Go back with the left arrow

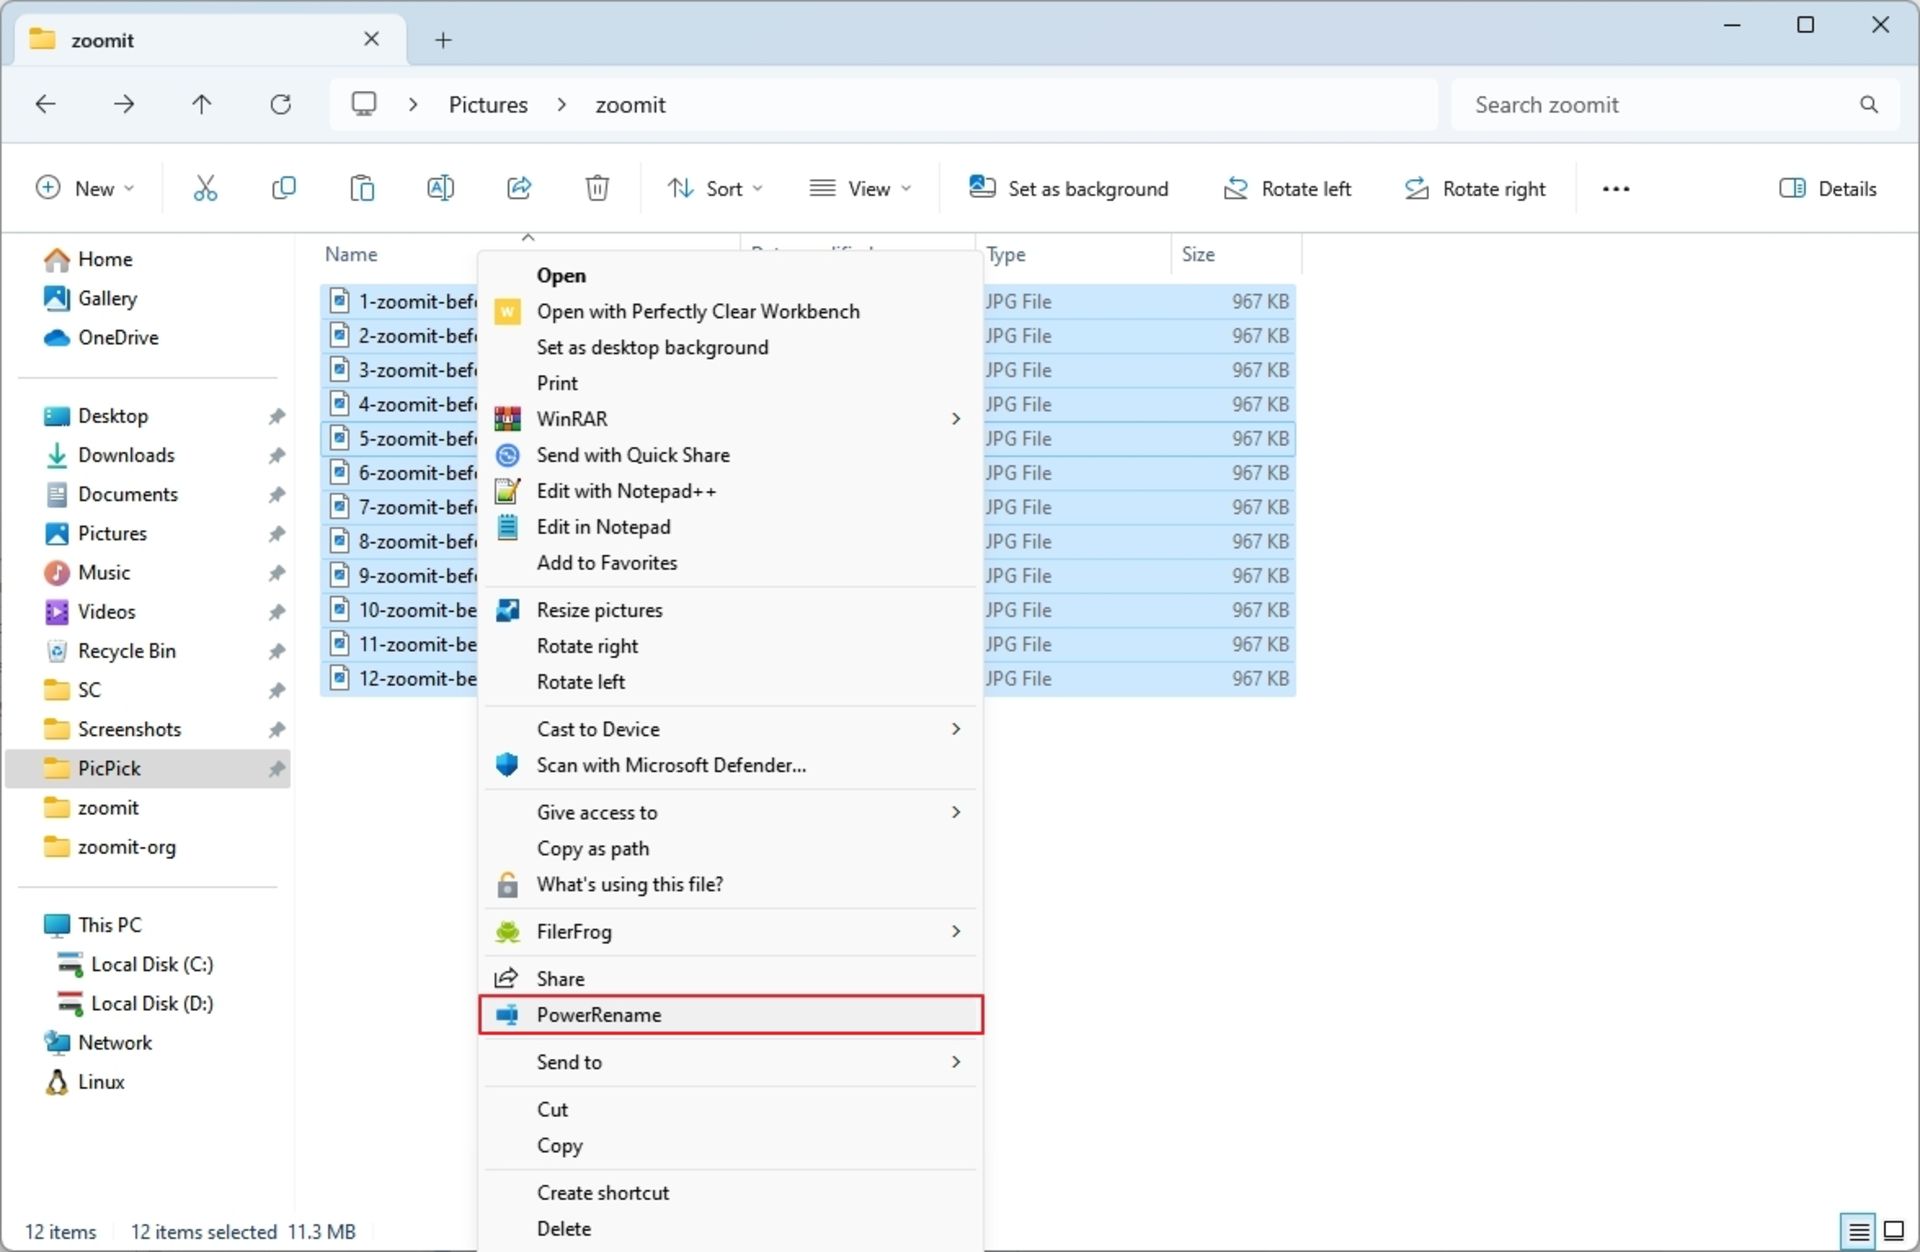pyautogui.click(x=45, y=104)
